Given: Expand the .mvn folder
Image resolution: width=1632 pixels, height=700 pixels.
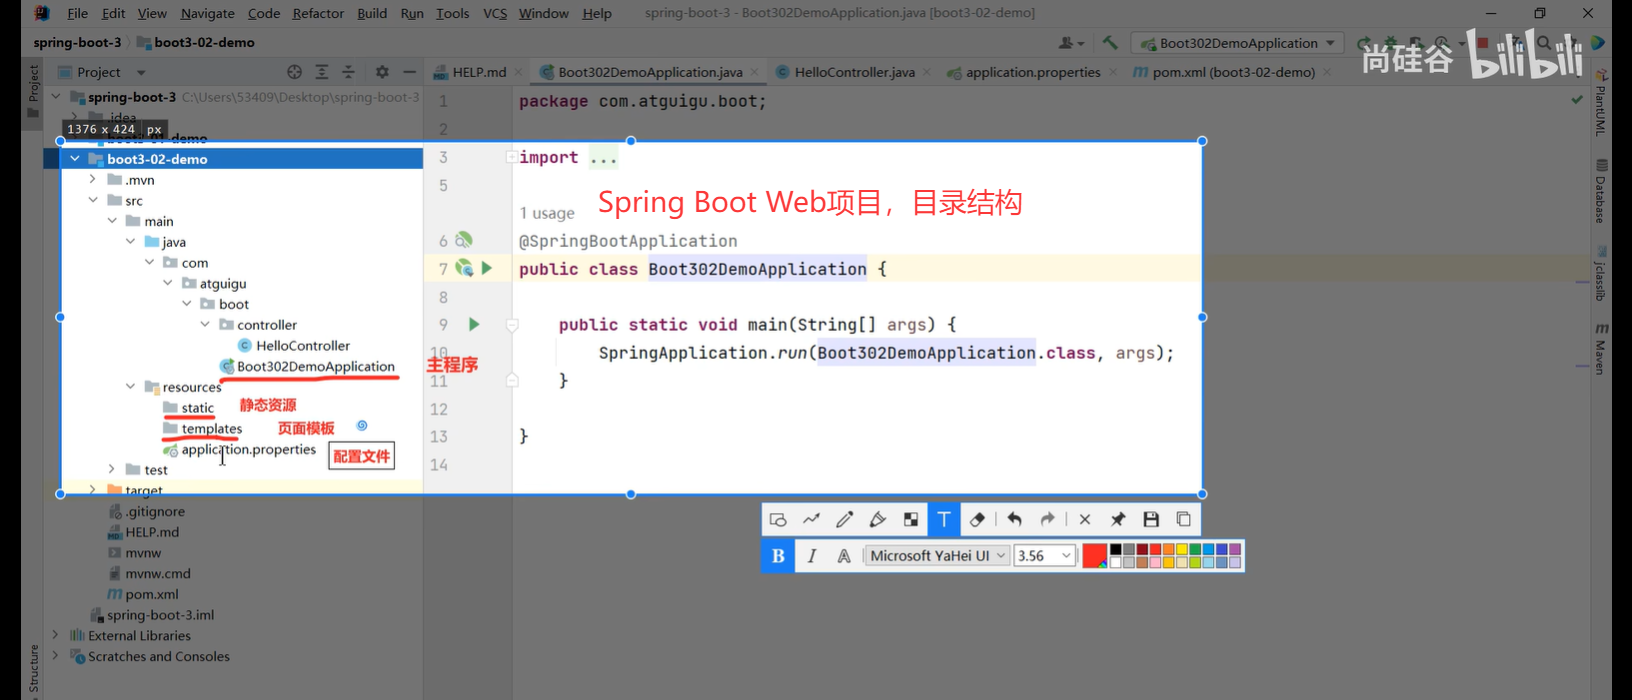Looking at the screenshot, I should (93, 180).
